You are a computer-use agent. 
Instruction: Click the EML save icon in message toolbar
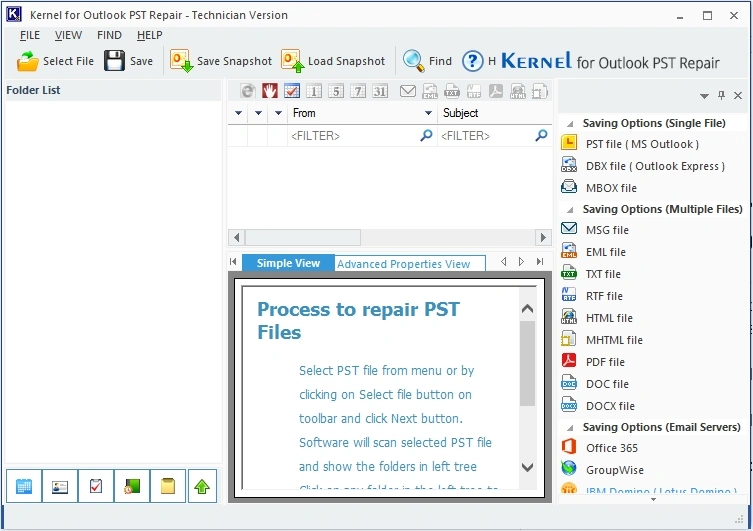(x=430, y=91)
